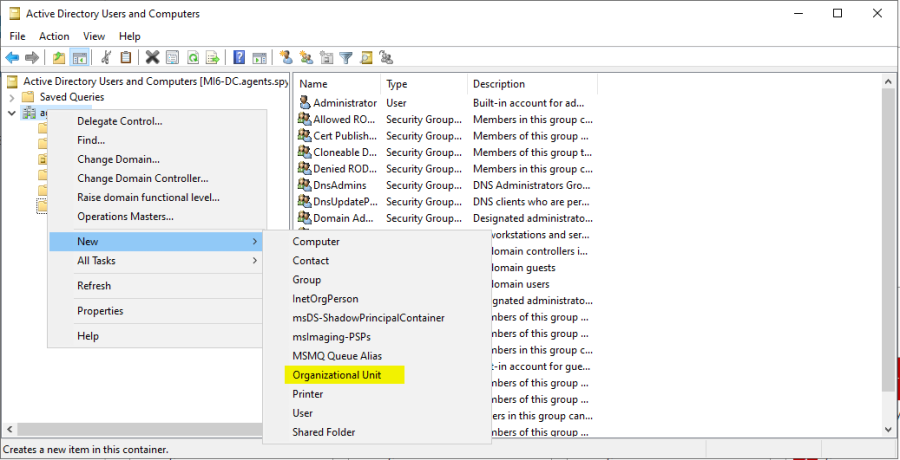The width and height of the screenshot is (900, 460).
Task: Click the blue Help question mark icon
Action: click(x=239, y=58)
